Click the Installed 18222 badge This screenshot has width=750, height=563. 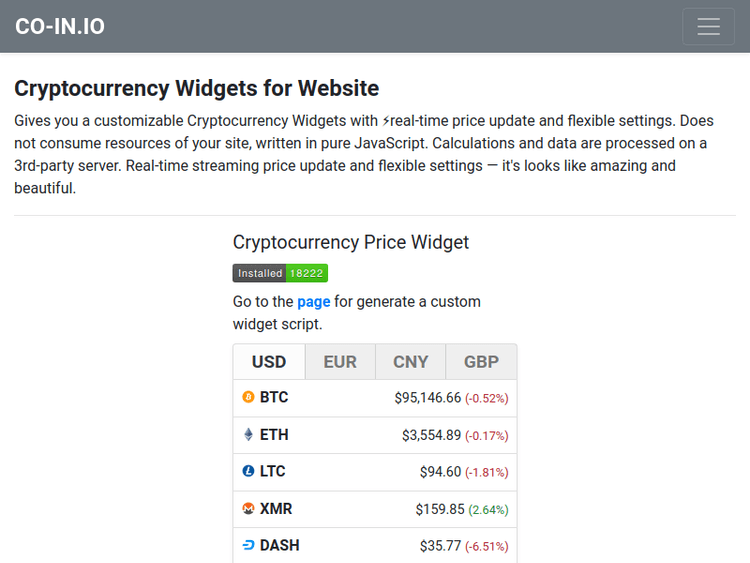coord(280,273)
